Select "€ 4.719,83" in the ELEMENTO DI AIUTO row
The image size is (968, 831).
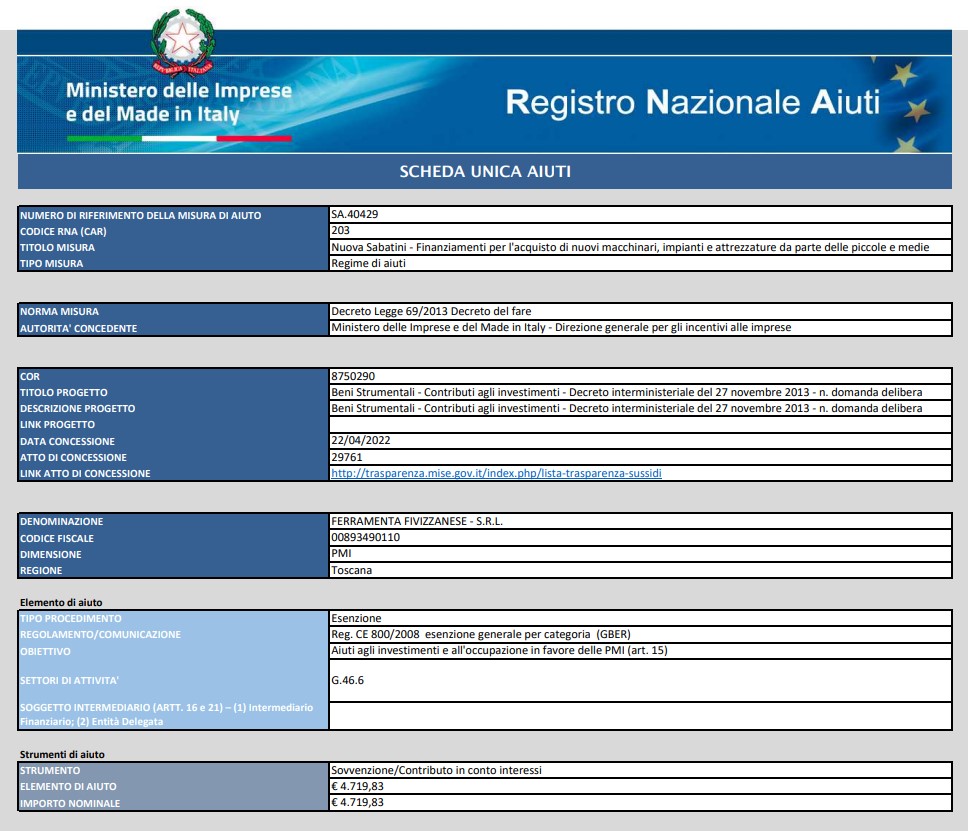pos(357,786)
